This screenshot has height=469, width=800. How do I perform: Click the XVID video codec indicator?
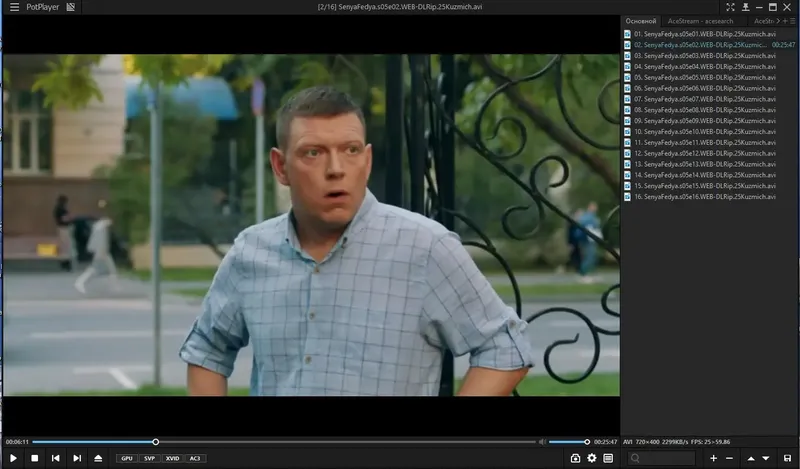coord(172,458)
